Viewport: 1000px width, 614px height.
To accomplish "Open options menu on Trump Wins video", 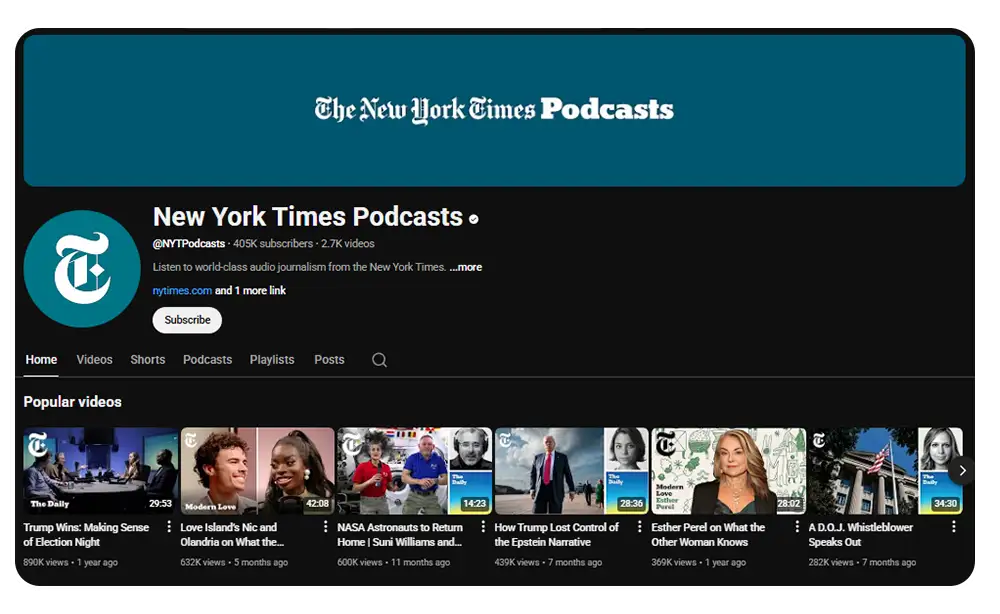I will (167, 526).
